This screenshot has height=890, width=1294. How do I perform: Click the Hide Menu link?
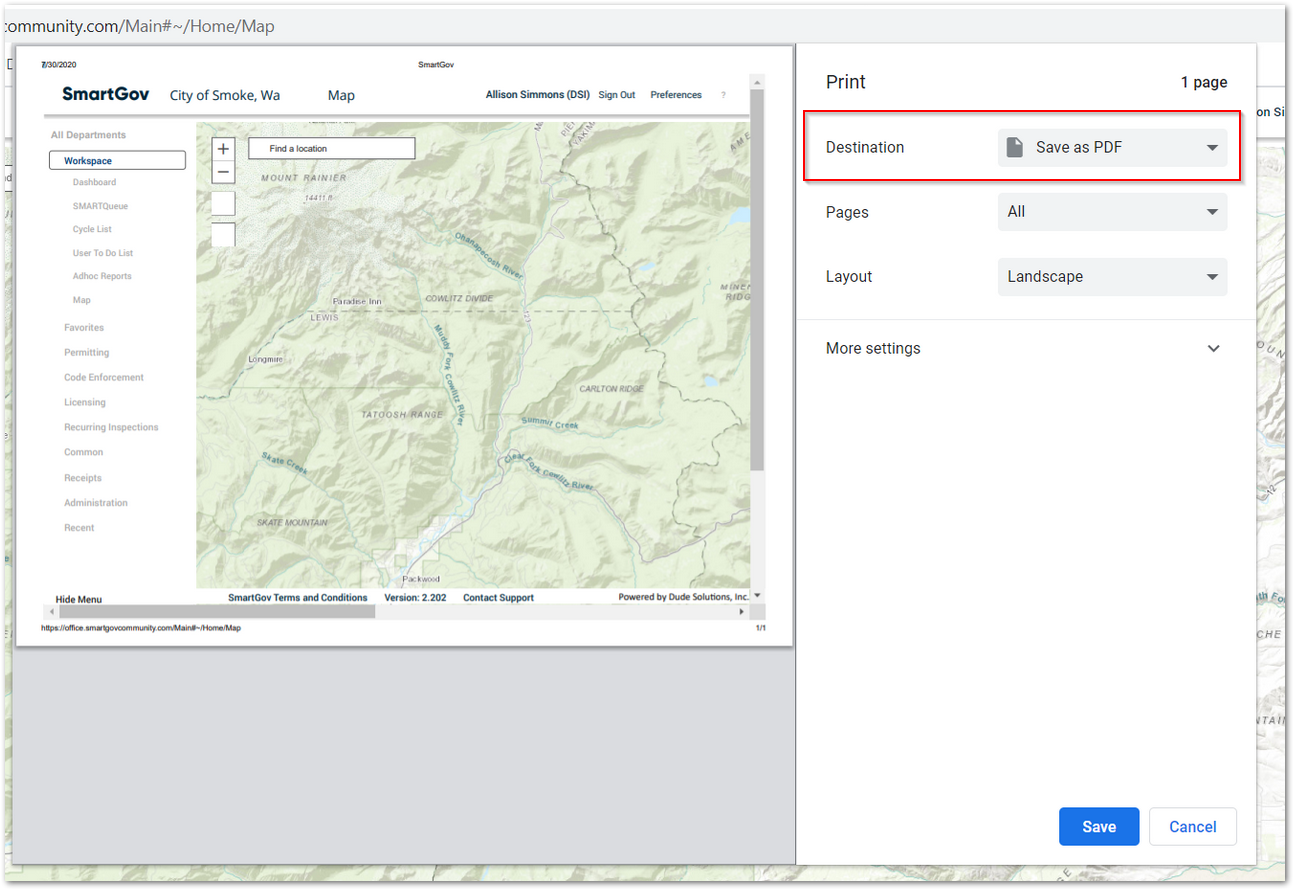pyautogui.click(x=79, y=600)
